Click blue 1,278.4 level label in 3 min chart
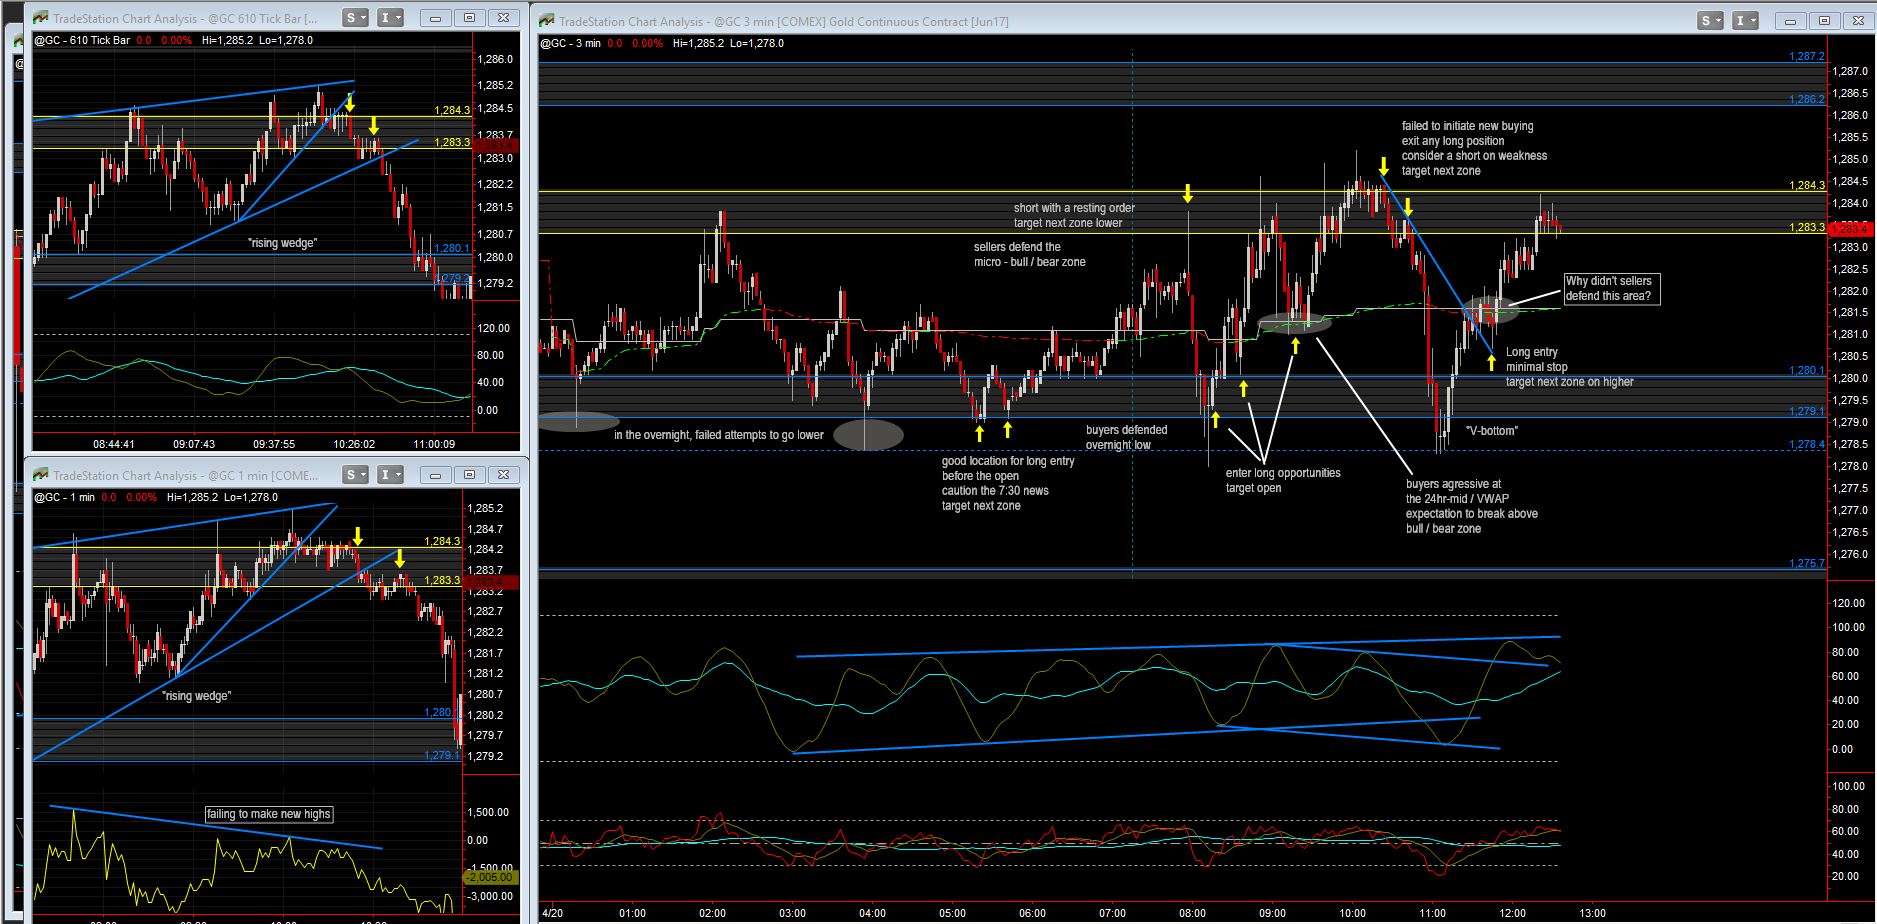This screenshot has height=924, width=1877. 1807,445
